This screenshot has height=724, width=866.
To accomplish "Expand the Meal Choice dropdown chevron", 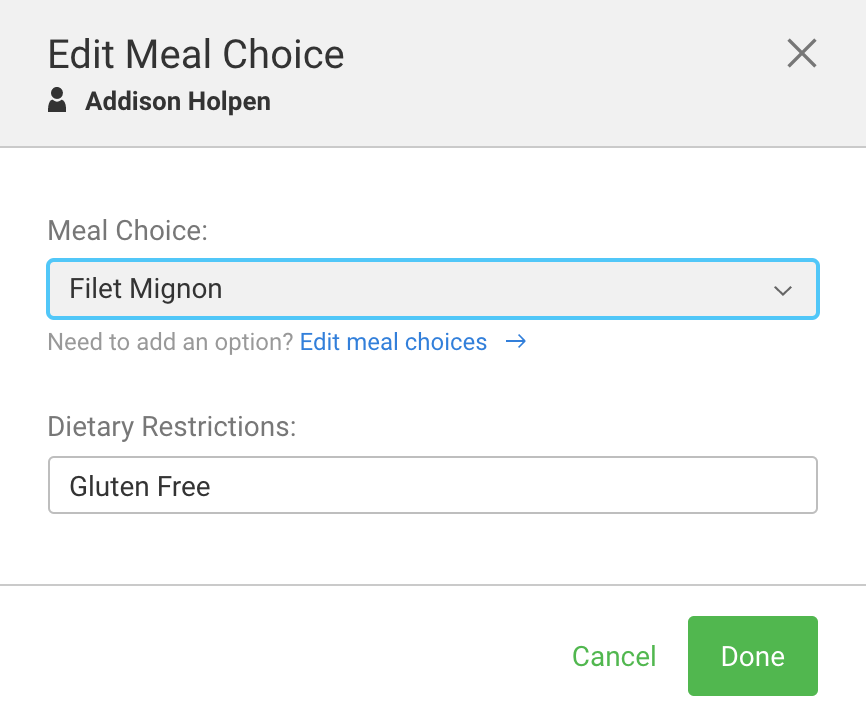I will 783,290.
